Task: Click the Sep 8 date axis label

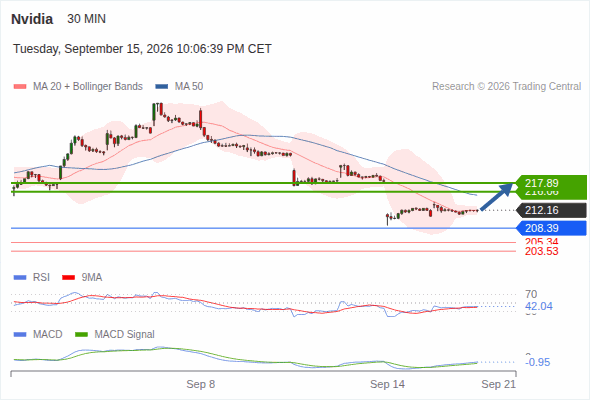Action: click(201, 385)
